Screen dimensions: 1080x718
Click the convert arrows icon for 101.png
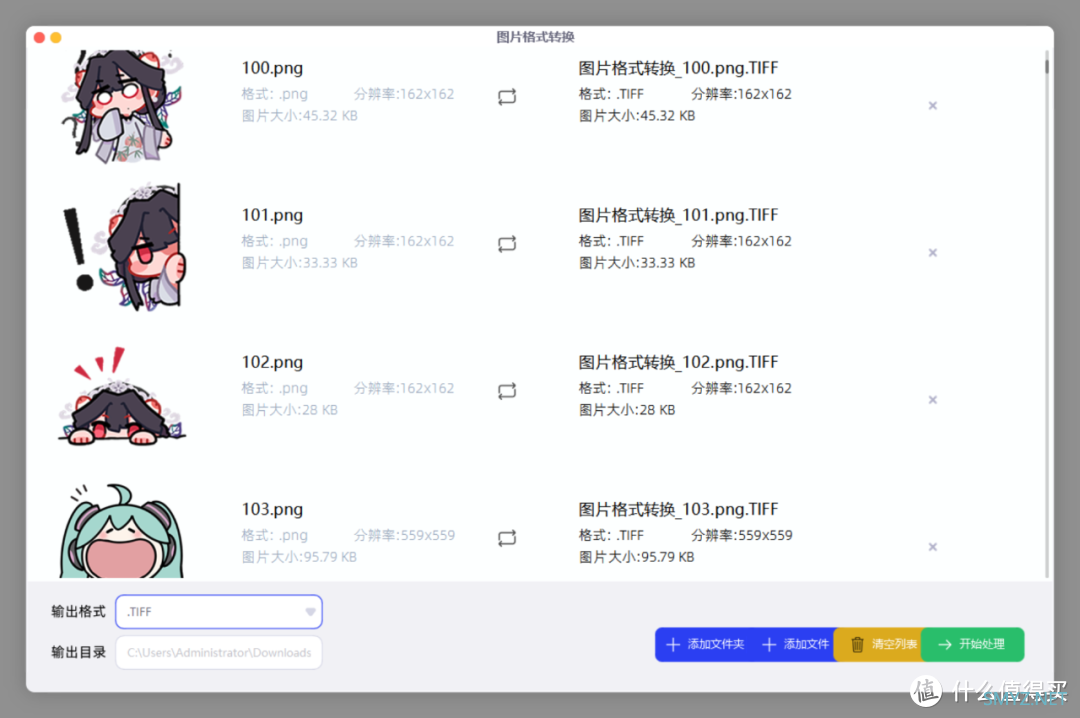pyautogui.click(x=507, y=244)
